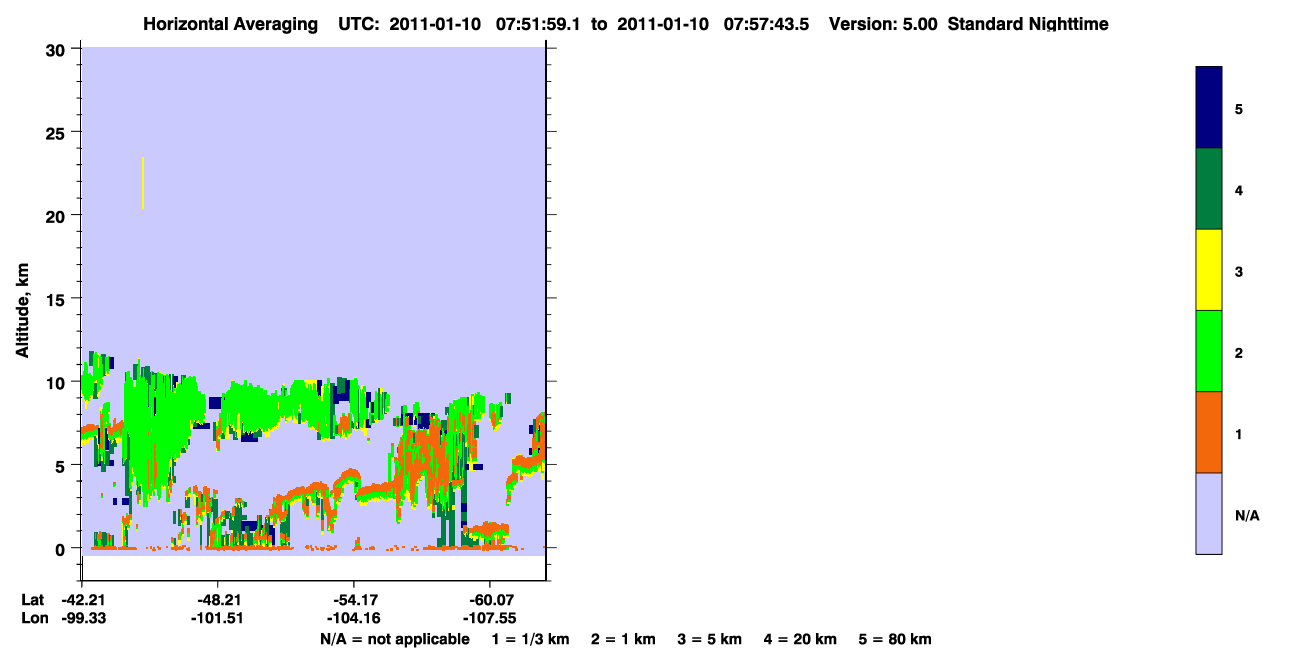The width and height of the screenshot is (1300, 667).
Task: Click longitude value -104.16
Action: tap(353, 618)
